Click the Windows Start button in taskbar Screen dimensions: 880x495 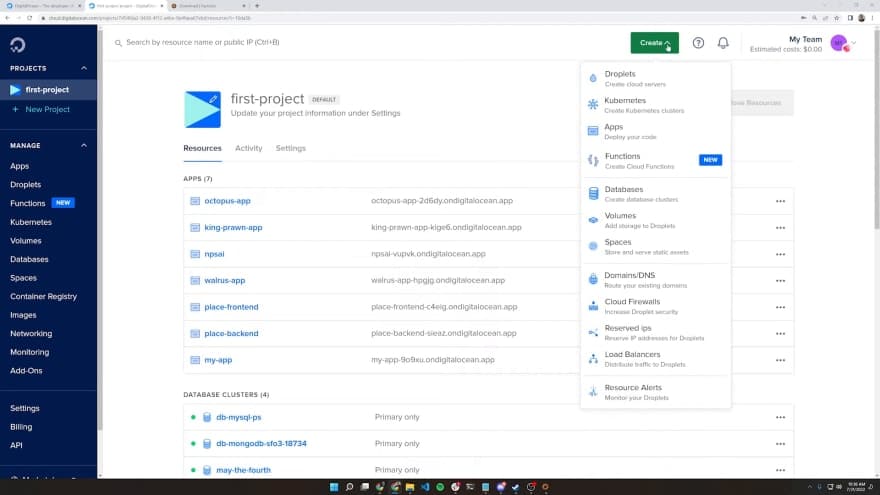coord(334,487)
